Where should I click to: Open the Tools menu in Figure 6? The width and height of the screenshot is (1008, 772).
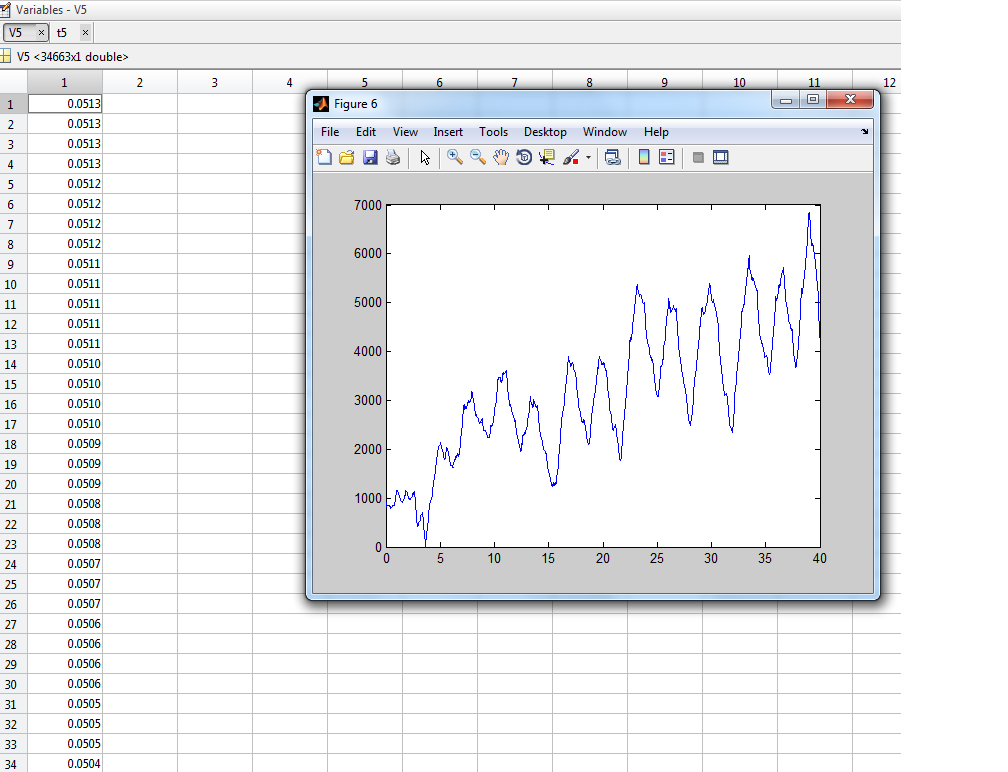tap(493, 132)
